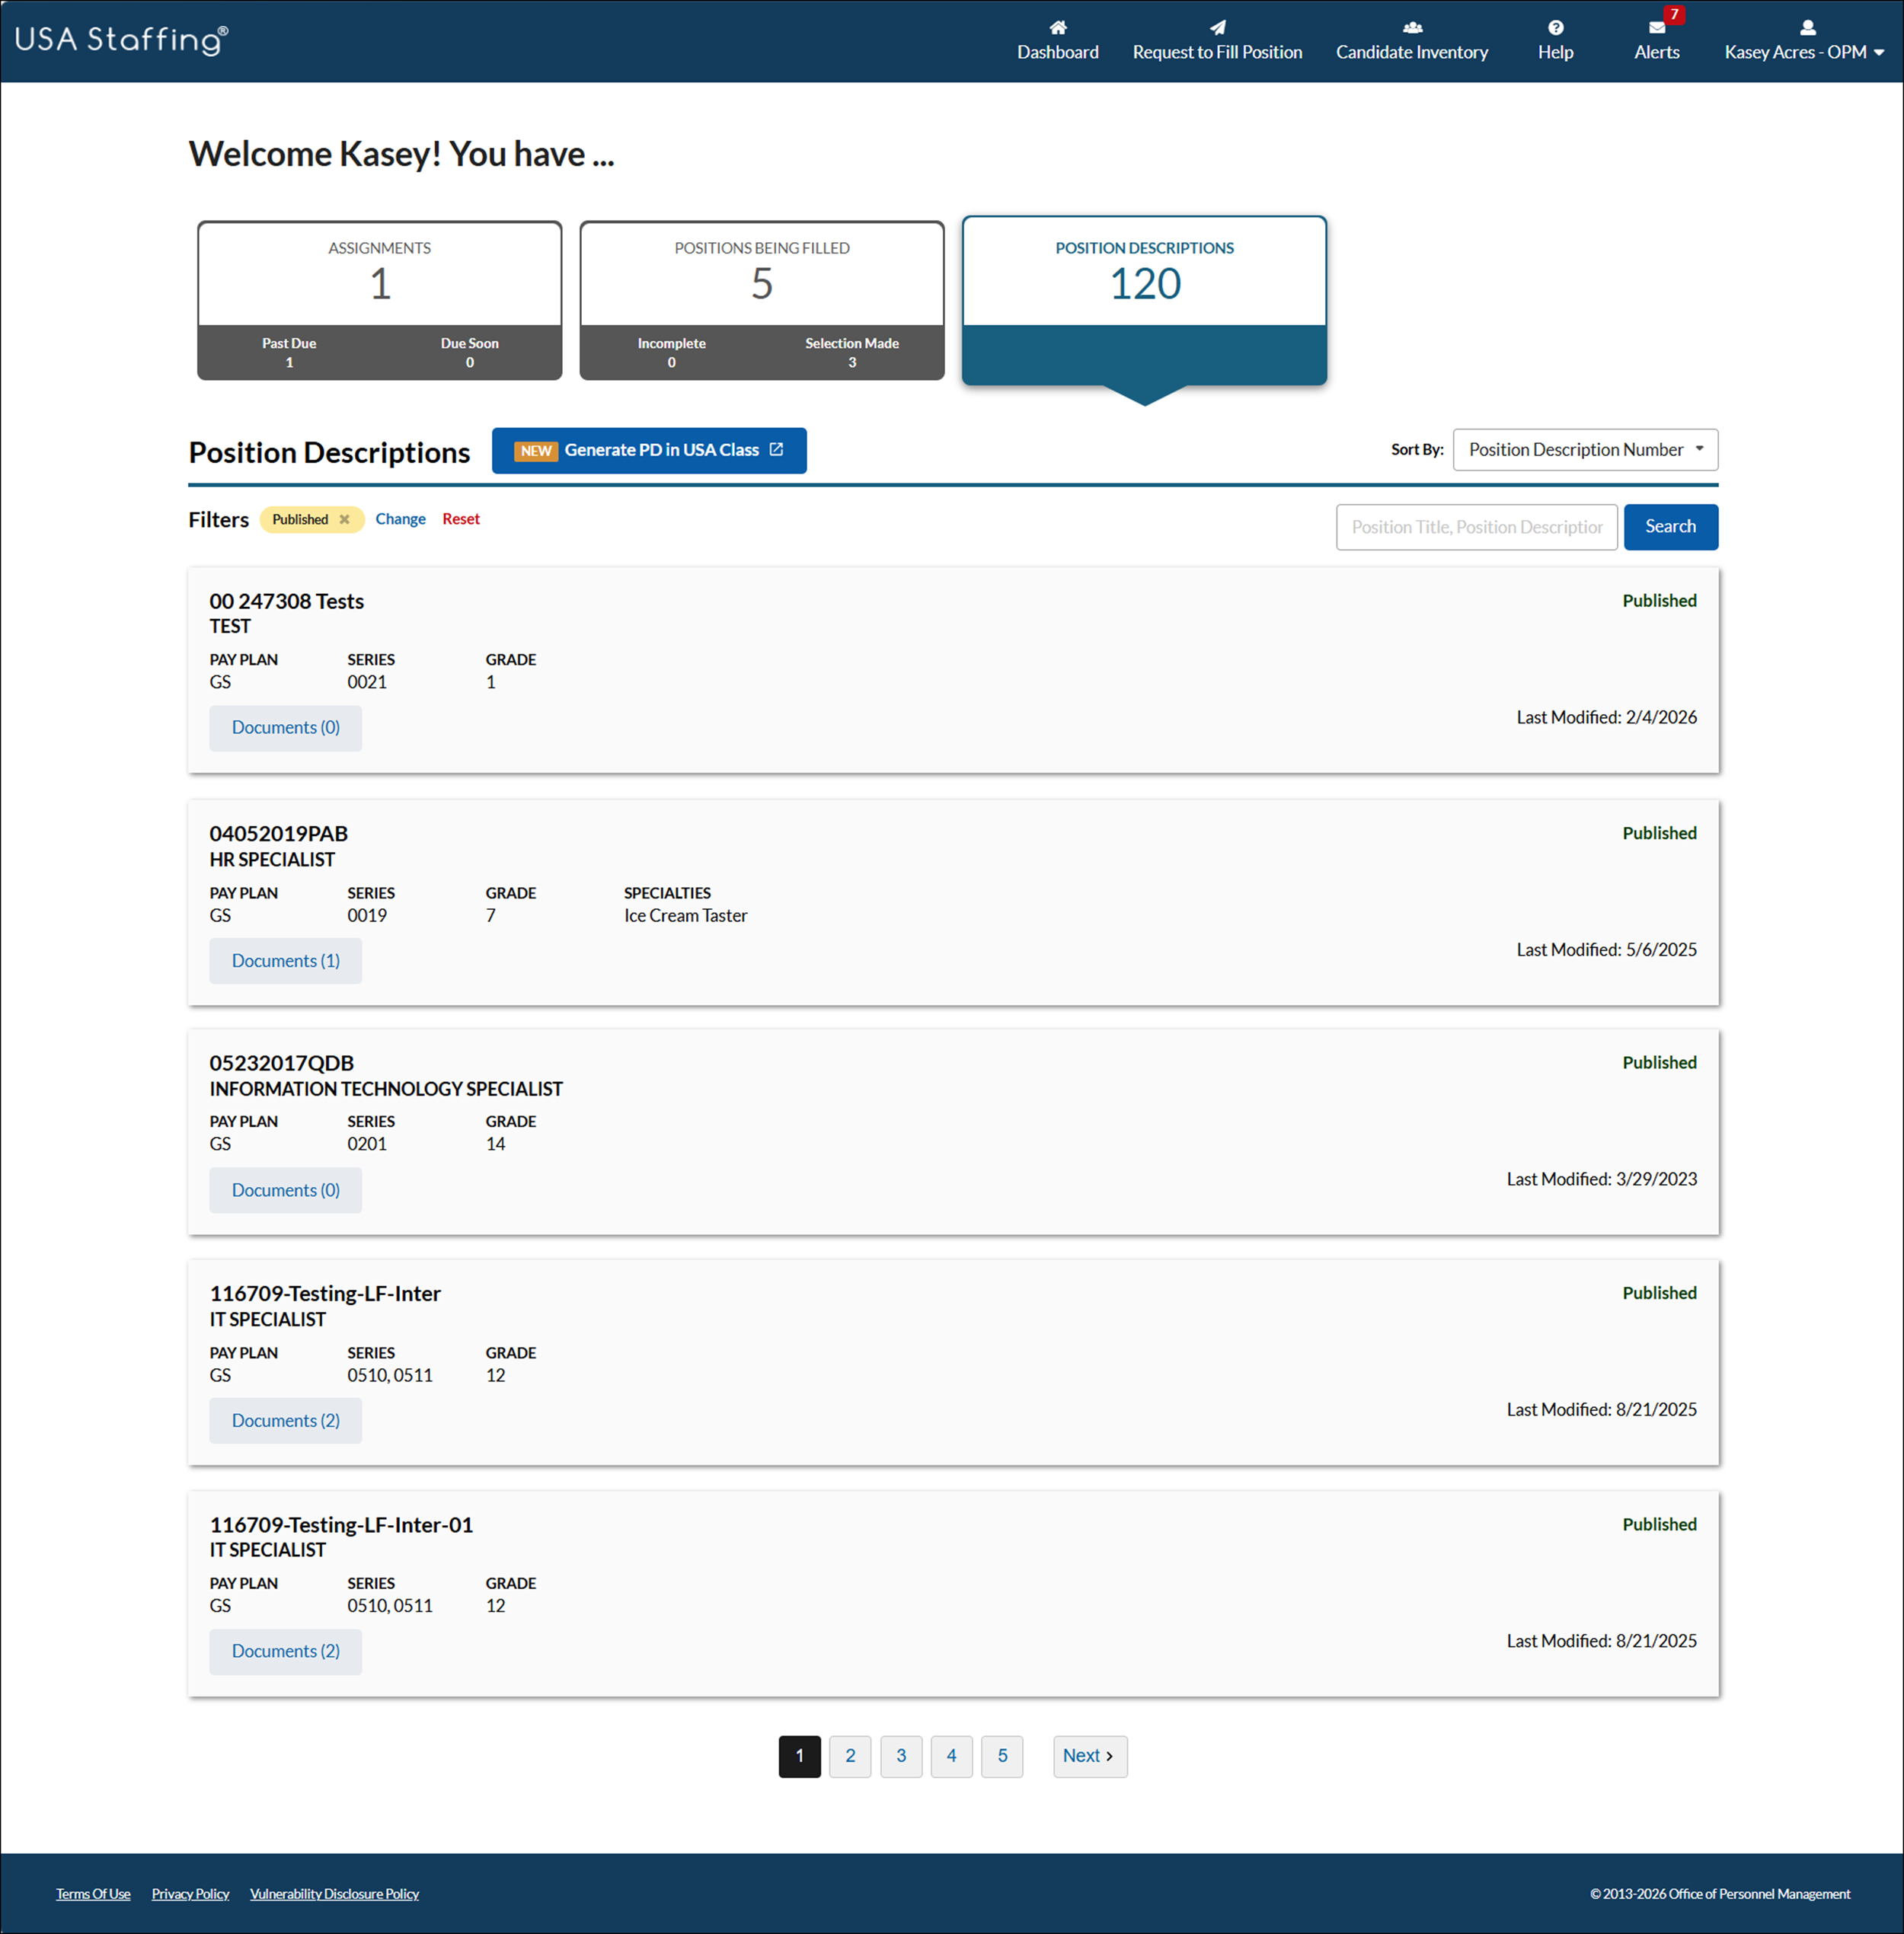Open Documents (0) for 05232017QDB

click(285, 1190)
